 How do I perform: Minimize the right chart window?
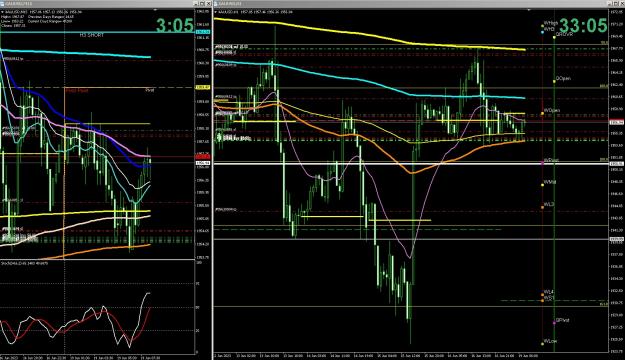(610, 4)
